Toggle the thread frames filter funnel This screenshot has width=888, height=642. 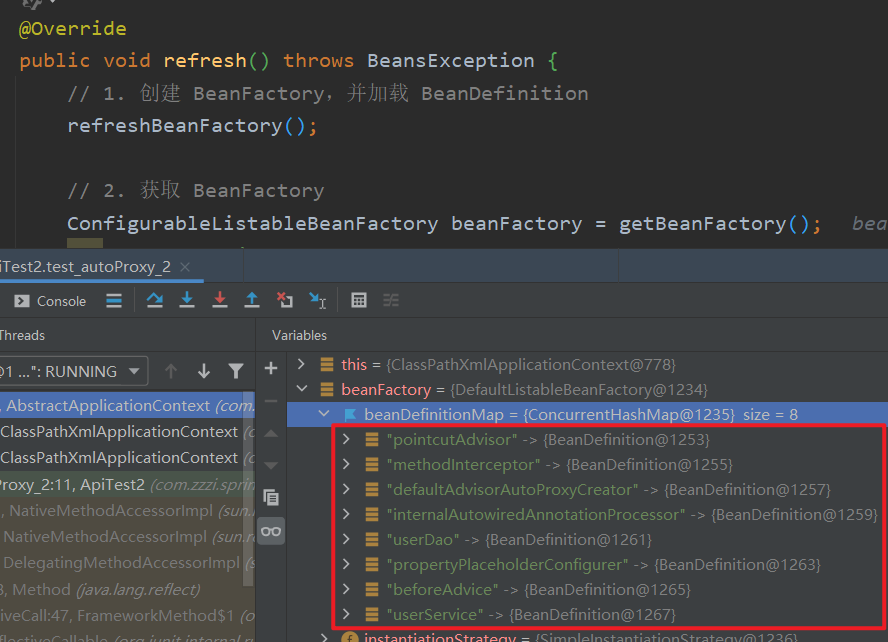point(236,371)
